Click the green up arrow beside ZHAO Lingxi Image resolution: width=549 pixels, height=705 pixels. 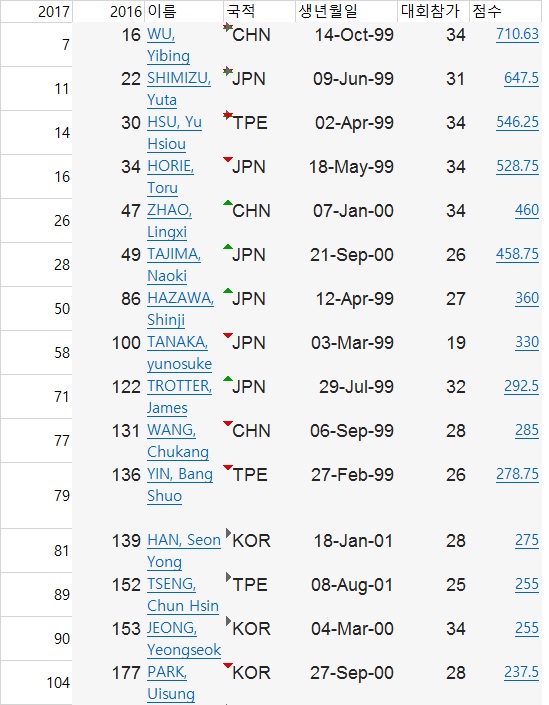click(228, 203)
